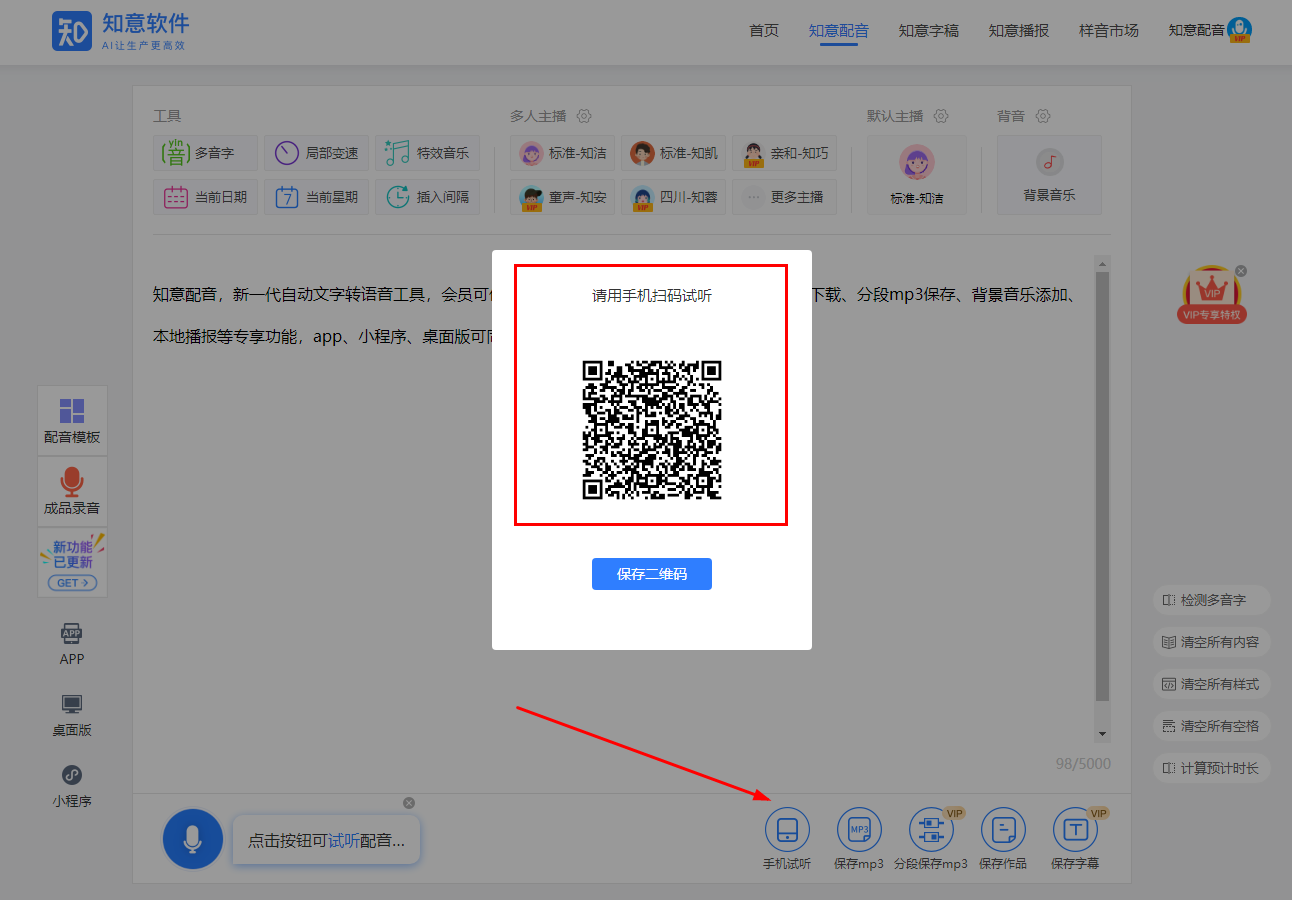
Task: Open 默认主播 settings gear
Action: coord(940,116)
